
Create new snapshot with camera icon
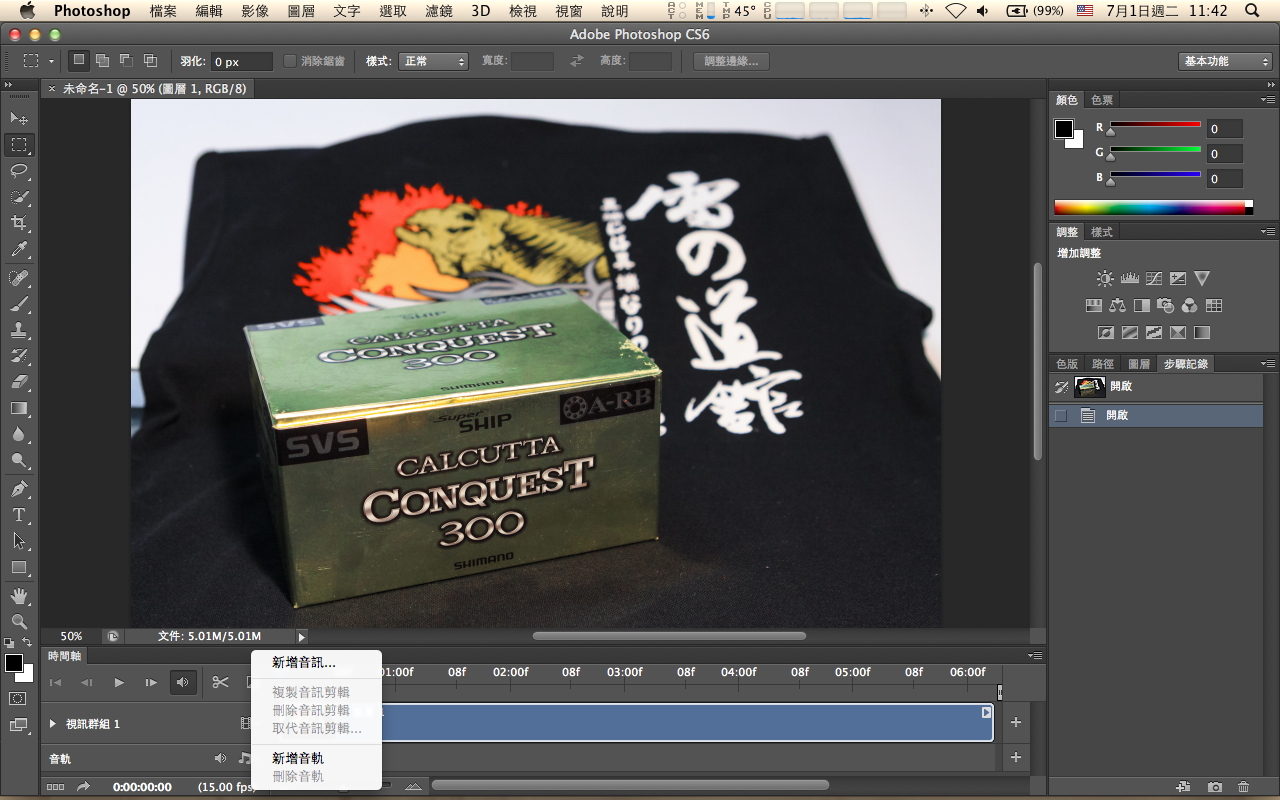(x=1214, y=787)
